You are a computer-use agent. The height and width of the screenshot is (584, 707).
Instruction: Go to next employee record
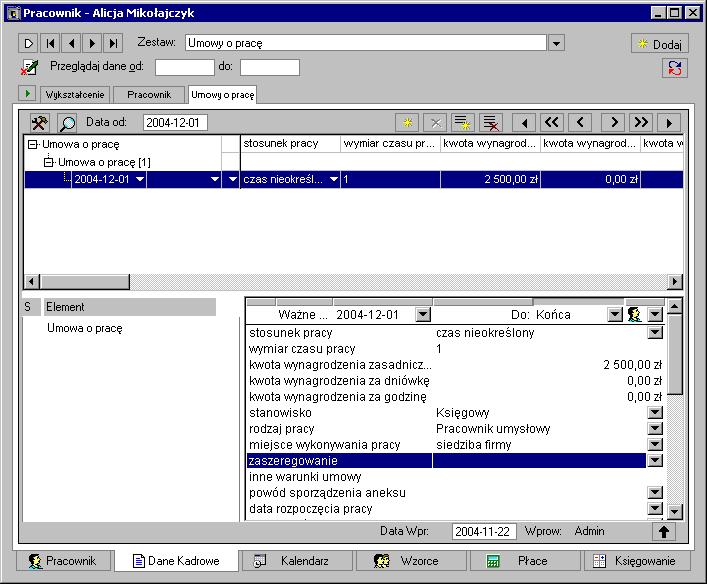pos(92,44)
